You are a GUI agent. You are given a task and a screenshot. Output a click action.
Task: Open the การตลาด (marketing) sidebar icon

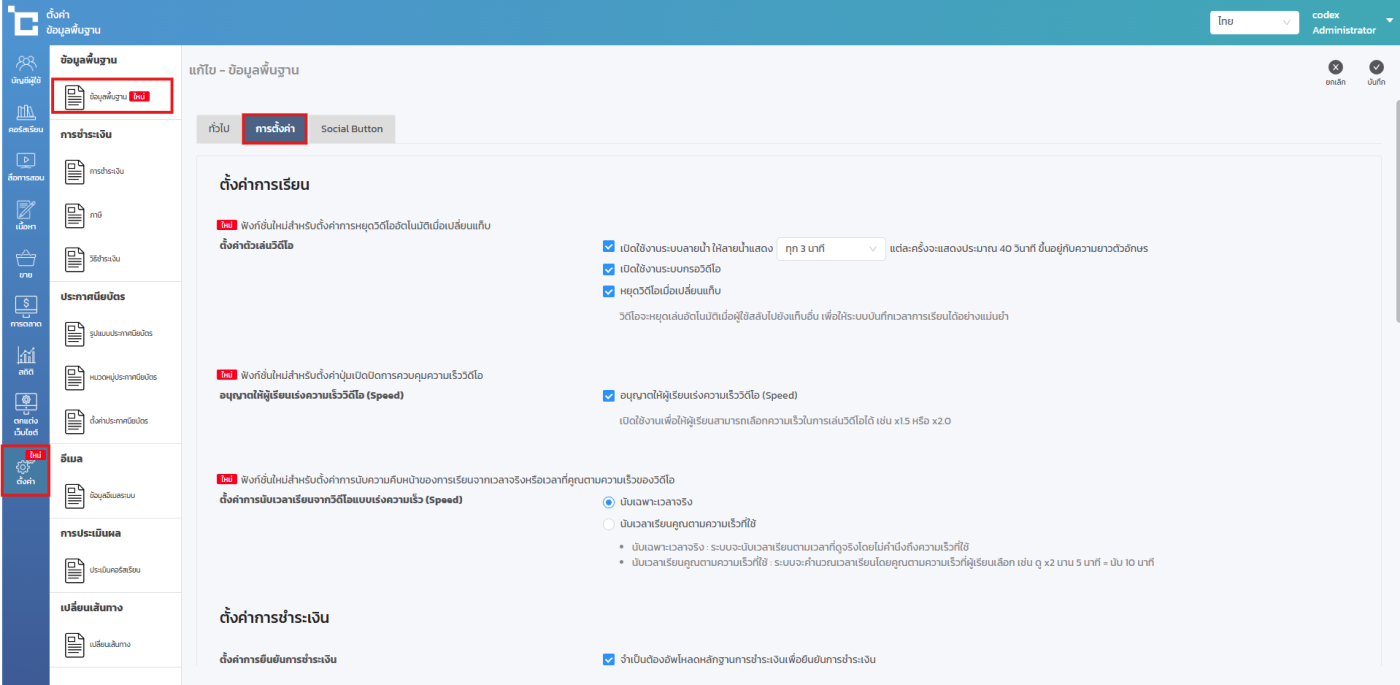[x=25, y=312]
